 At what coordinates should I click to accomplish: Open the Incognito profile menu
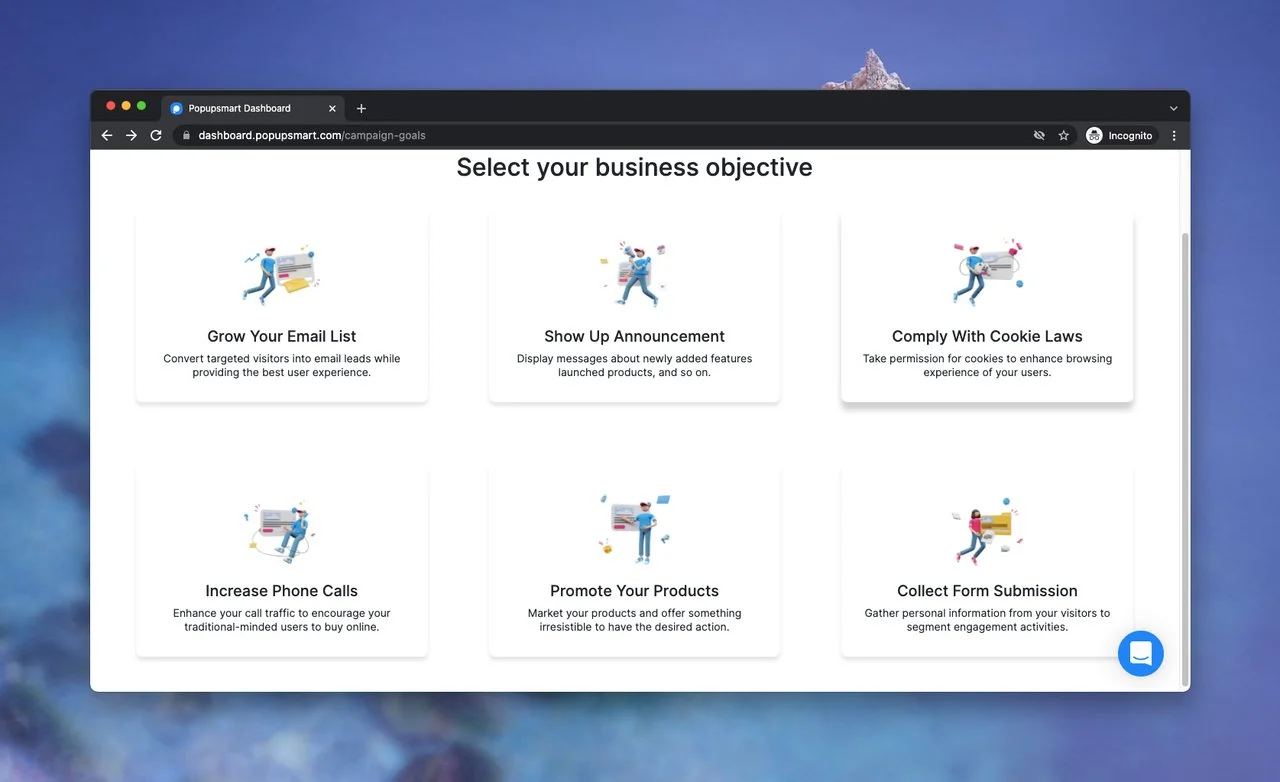tap(1119, 136)
